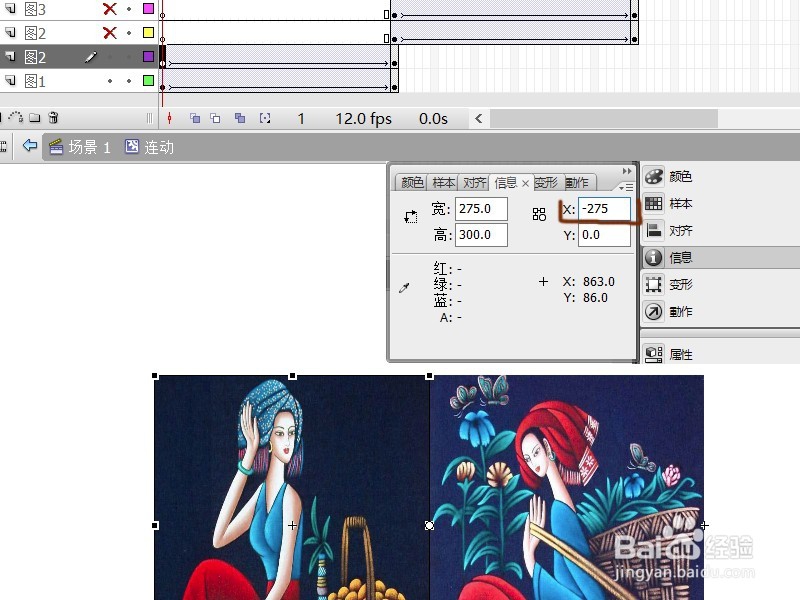Screen dimensions: 800x600
Task: Lock the 图2 layer with yellow swatch
Action: (129, 33)
